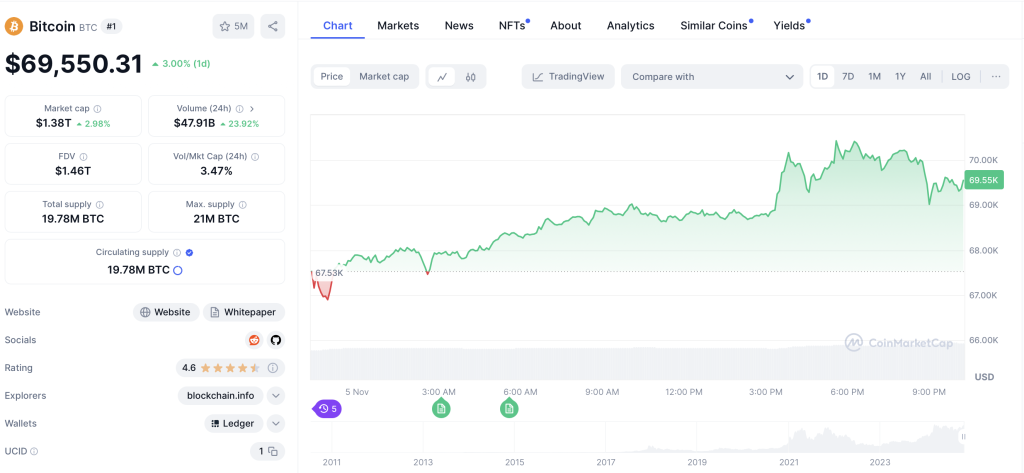
Task: Click Max. supply info icon
Action: point(242,204)
